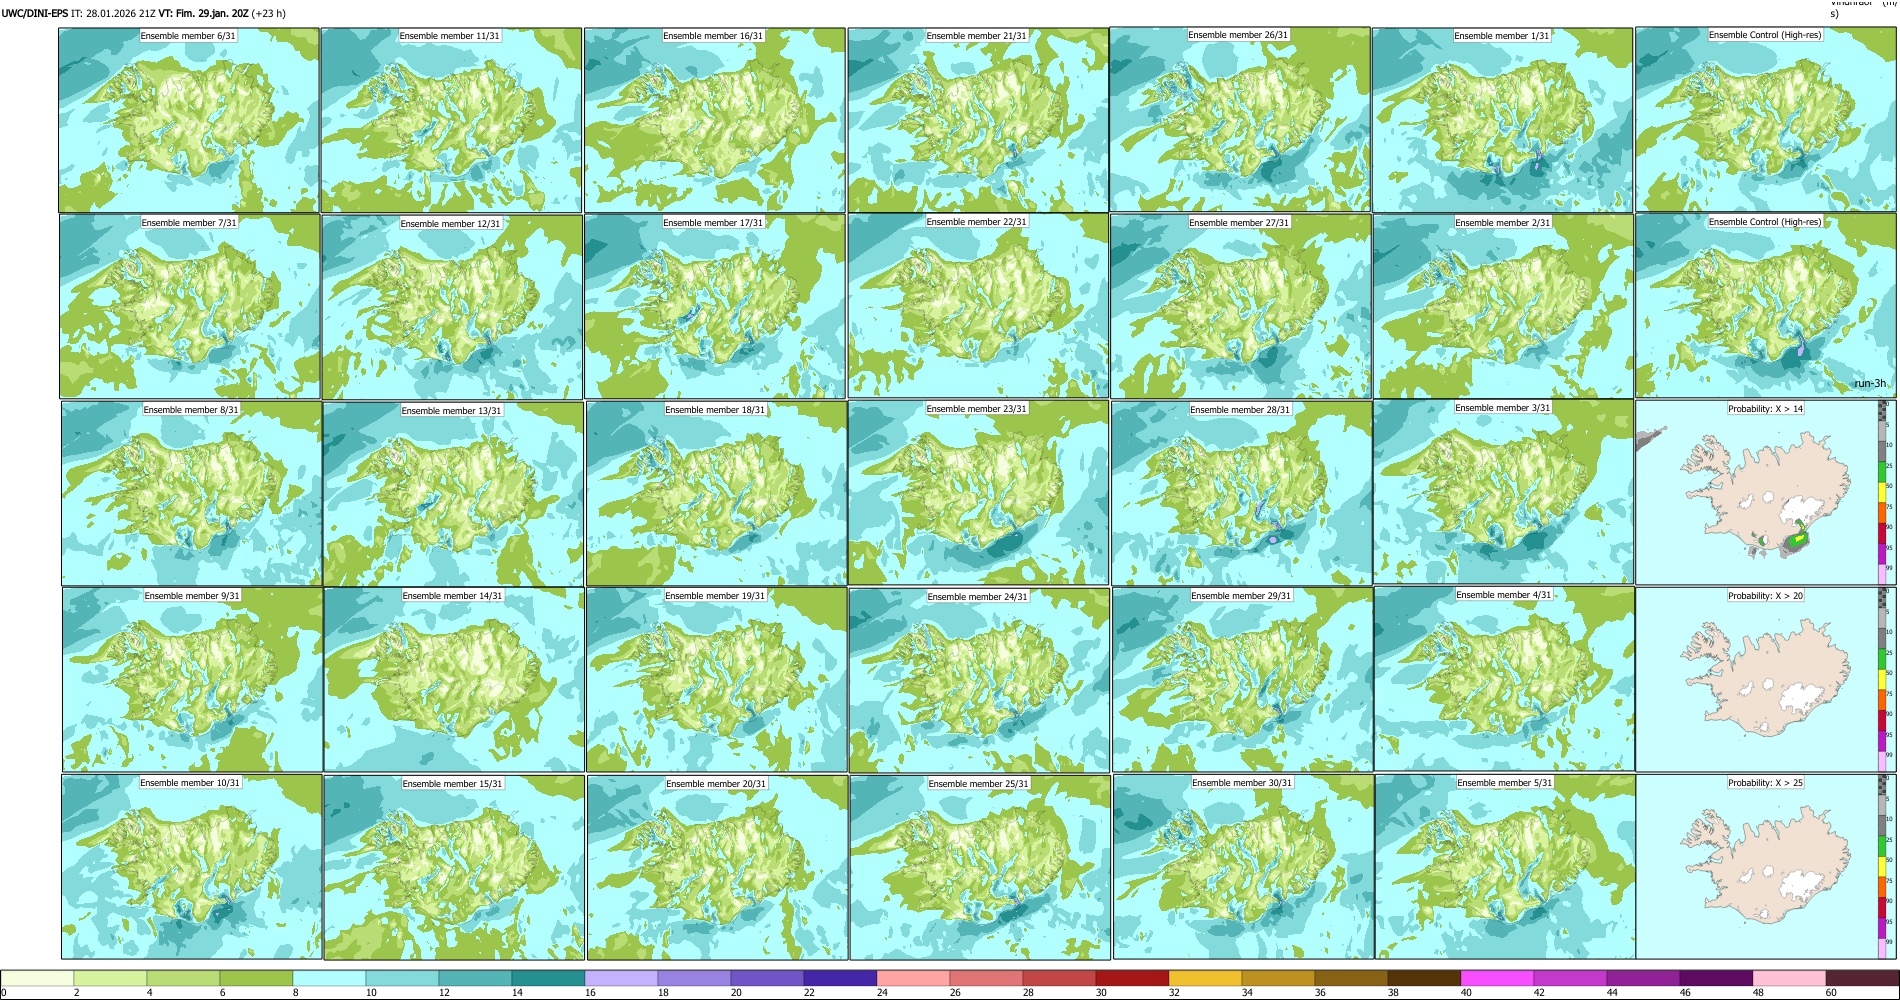Click the Ensemble member 9/31 panel
The image size is (1900, 1000).
click(x=192, y=680)
